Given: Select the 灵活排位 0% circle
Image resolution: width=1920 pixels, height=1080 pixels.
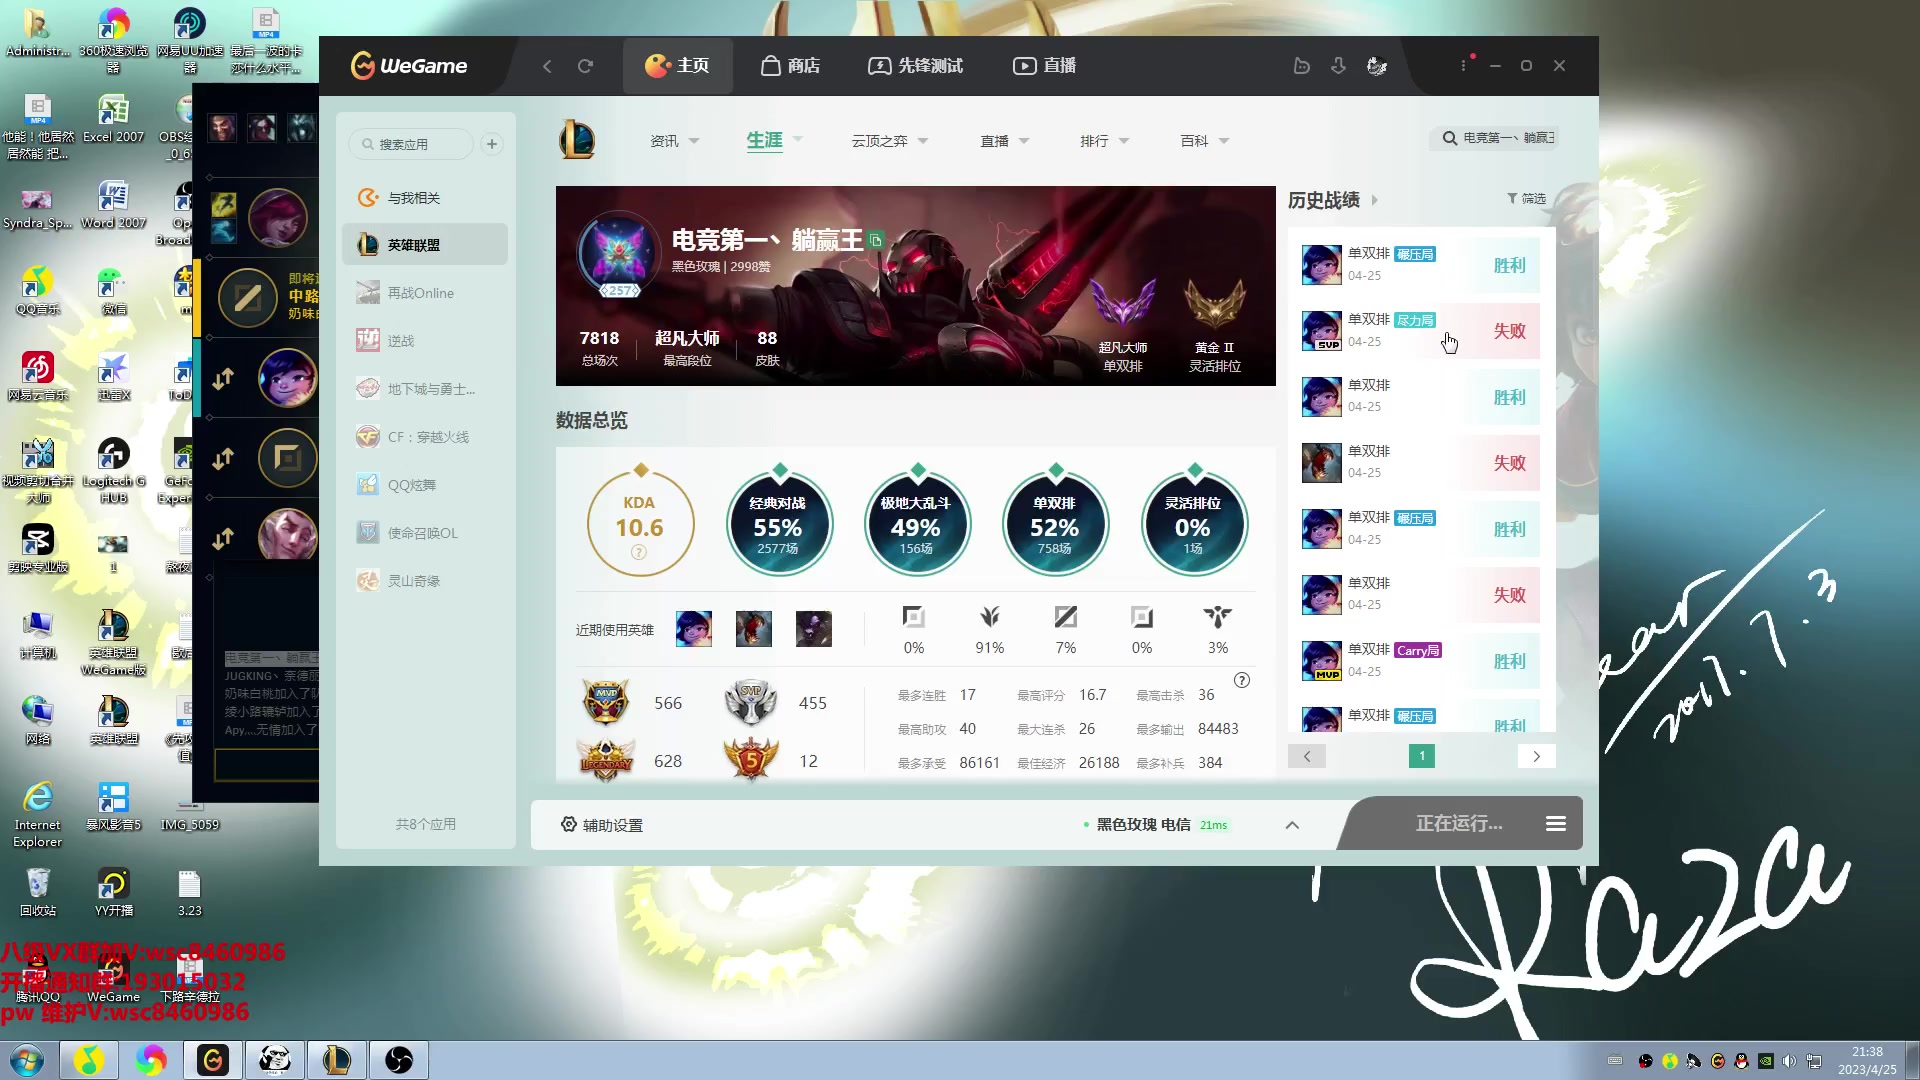Looking at the screenshot, I should pos(1193,524).
